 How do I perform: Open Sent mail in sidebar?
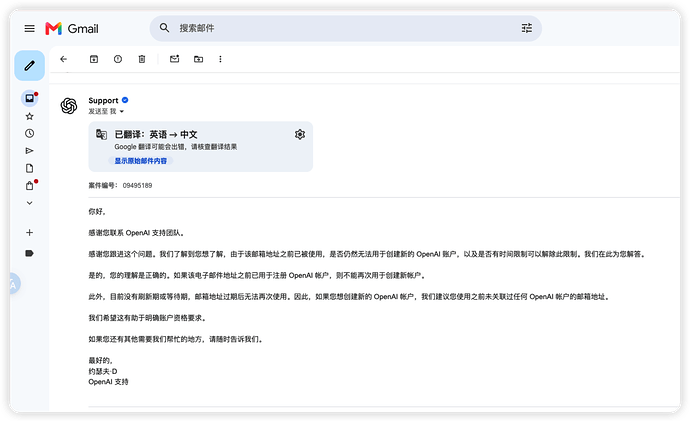tap(29, 151)
